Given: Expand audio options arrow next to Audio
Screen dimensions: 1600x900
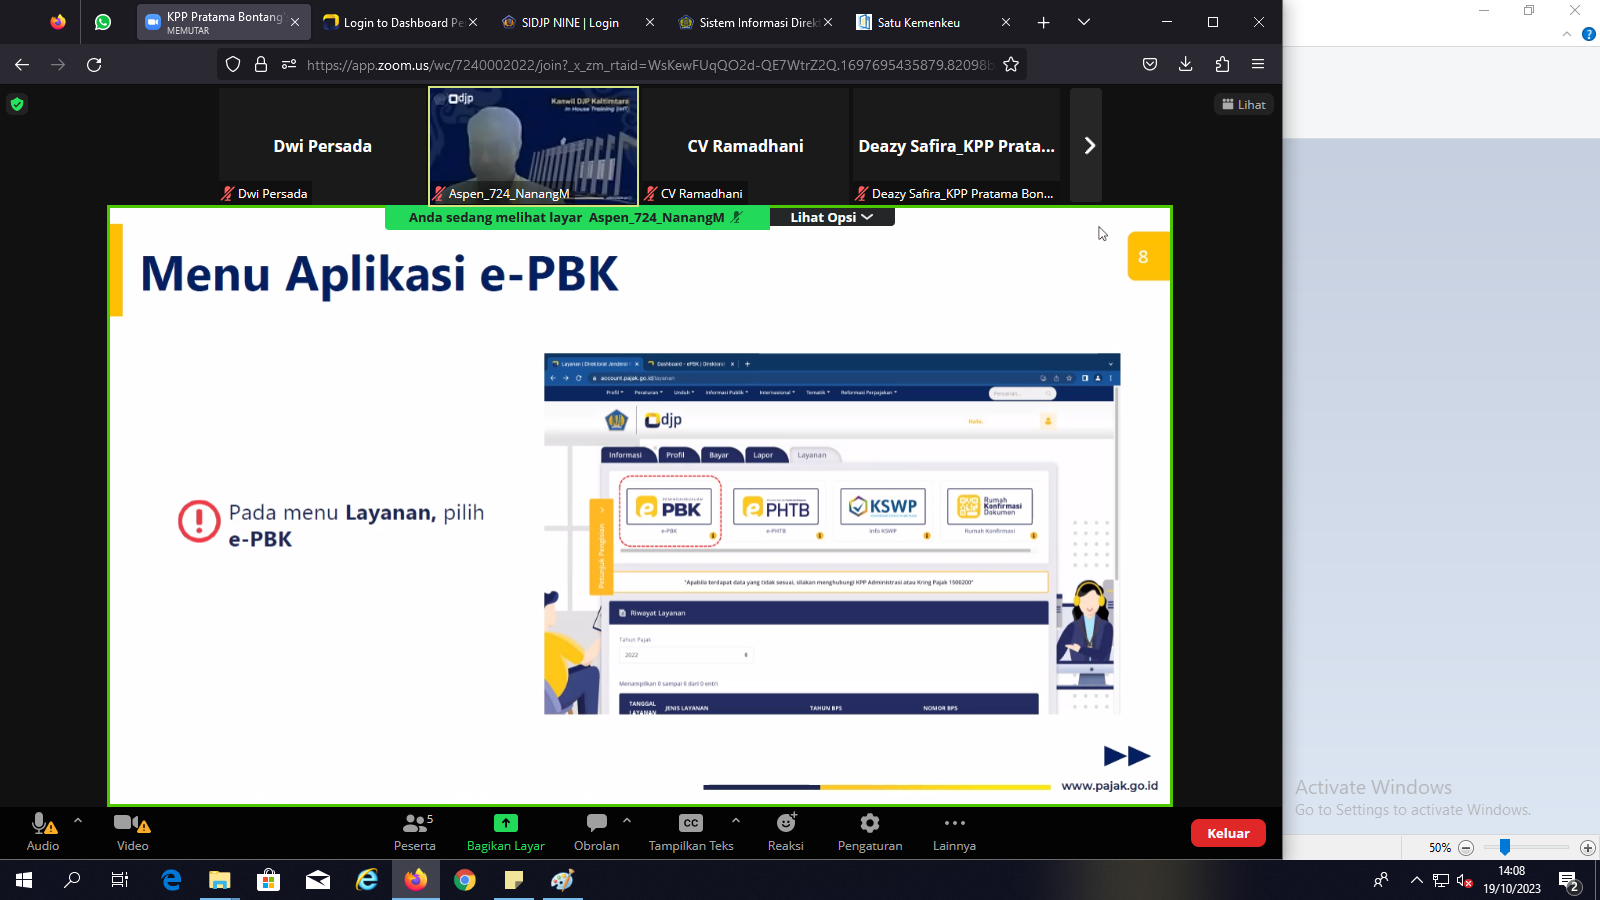Looking at the screenshot, I should coord(78,821).
